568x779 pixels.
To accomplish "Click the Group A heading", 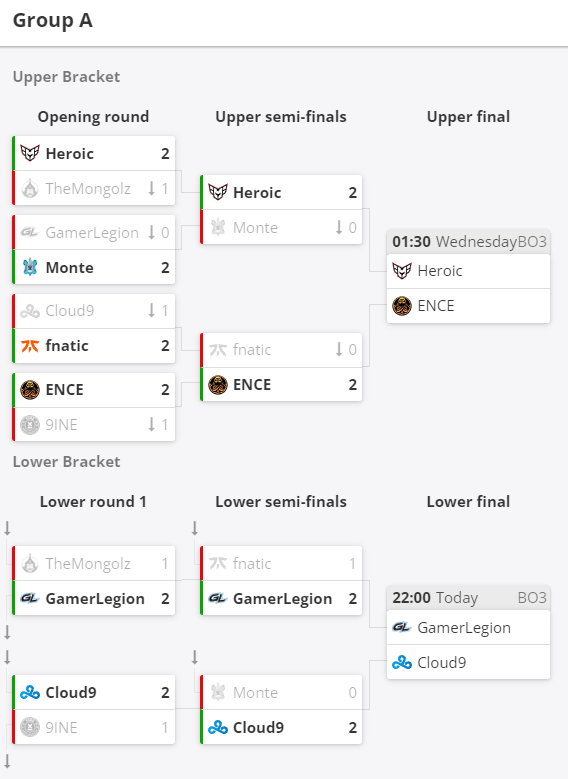I will click(53, 21).
